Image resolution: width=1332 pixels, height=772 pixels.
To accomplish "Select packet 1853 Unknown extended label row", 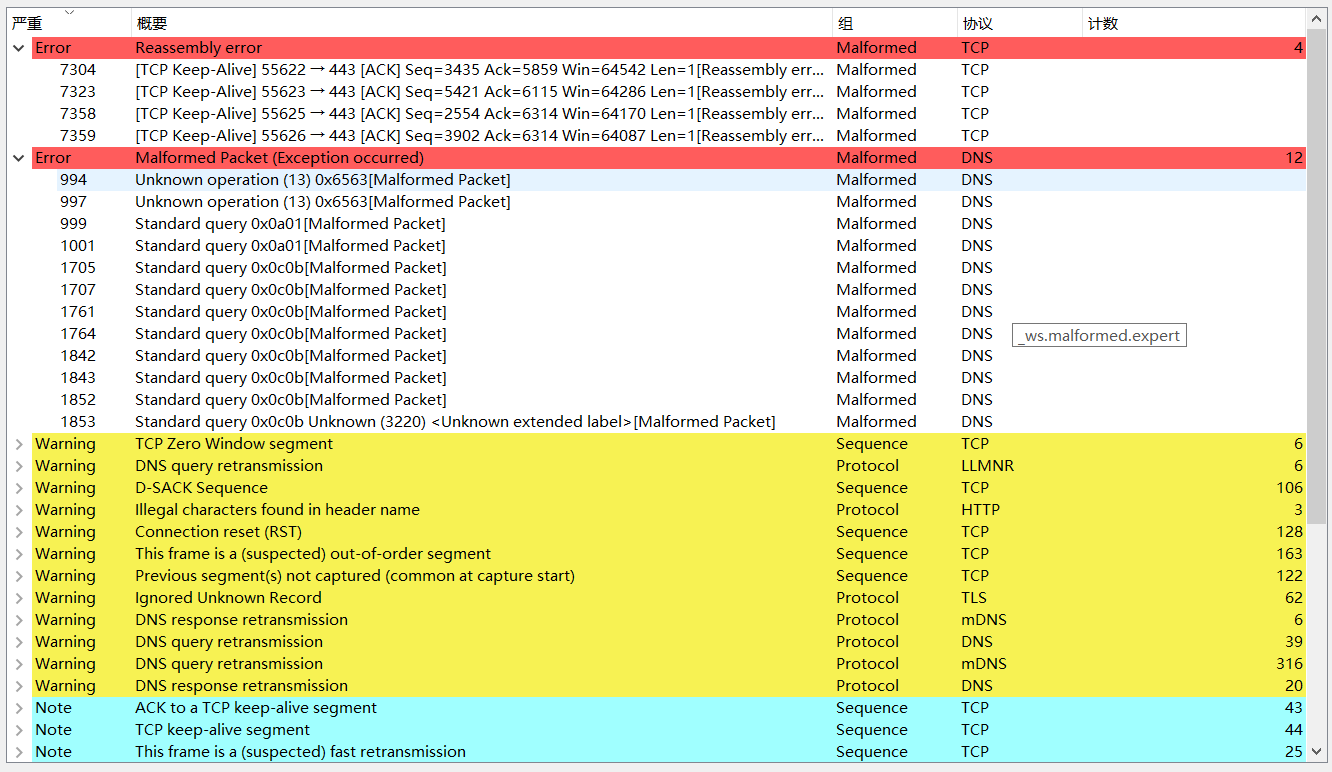I will click(x=657, y=422).
